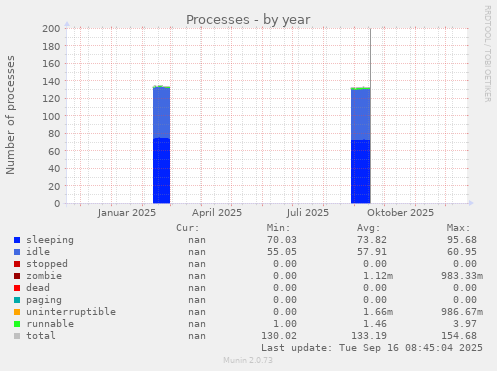
Task: Click uninterruptible average value 1.66m
Action: click(x=378, y=312)
